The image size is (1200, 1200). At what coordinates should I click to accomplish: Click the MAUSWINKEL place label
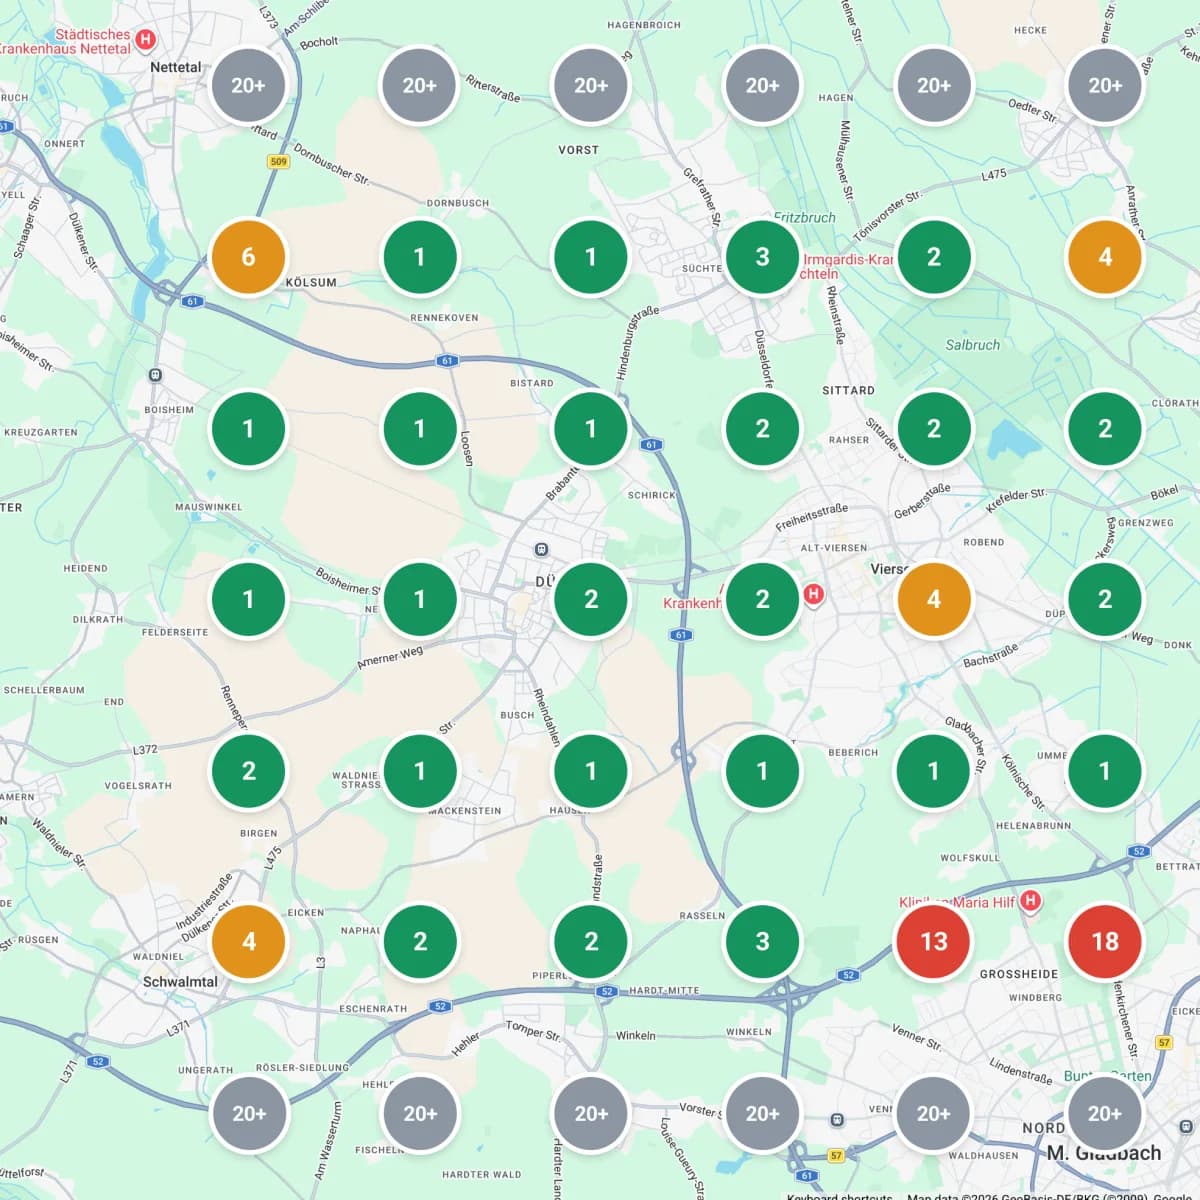(x=209, y=507)
